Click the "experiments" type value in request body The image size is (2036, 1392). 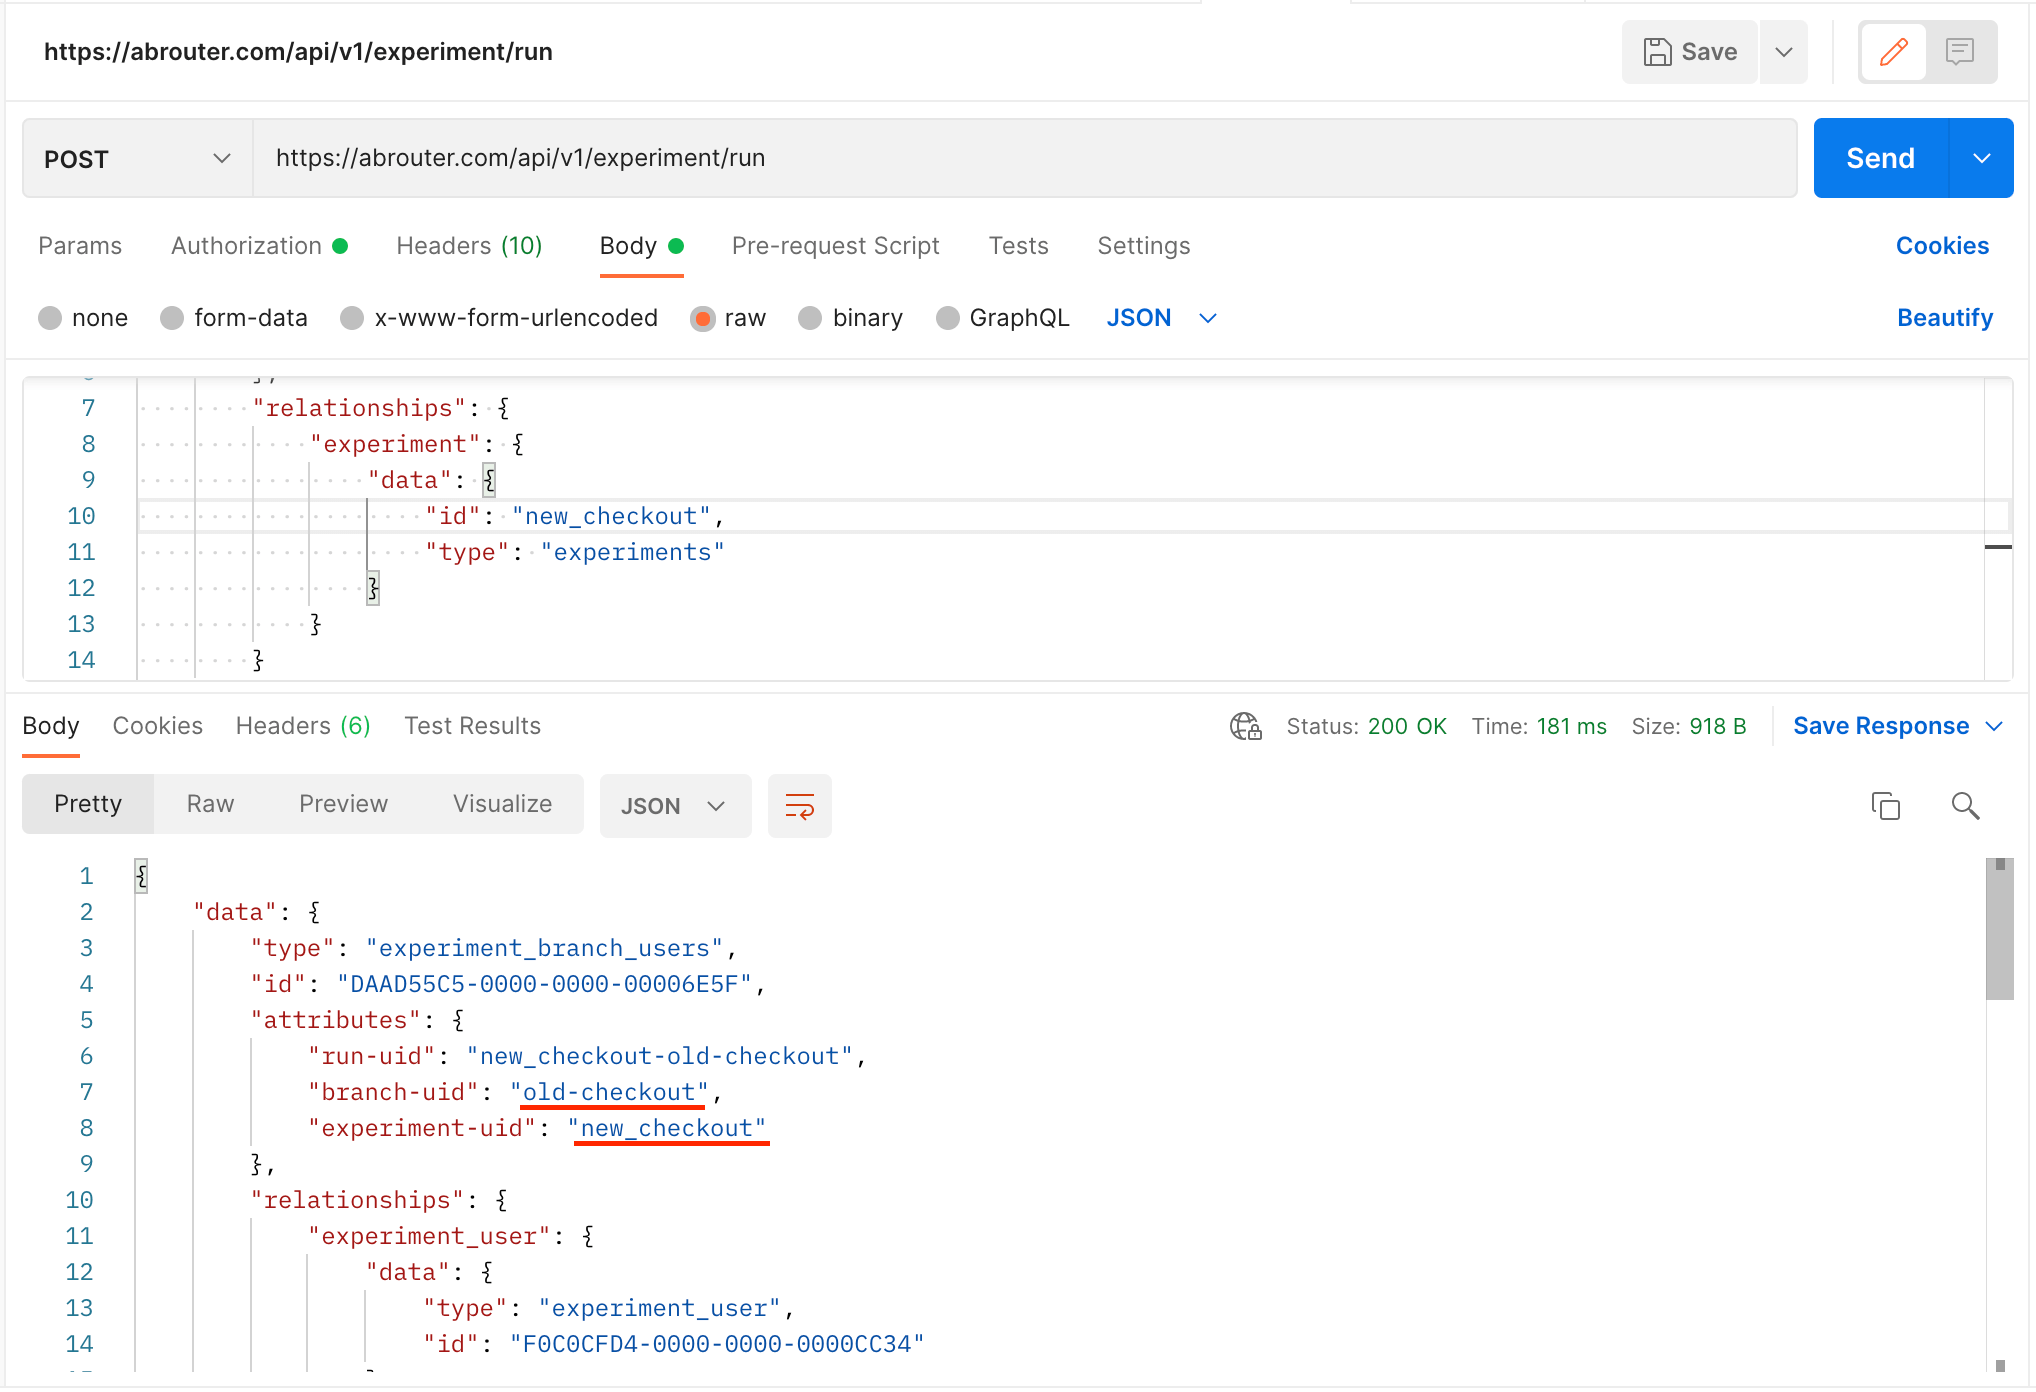[632, 552]
